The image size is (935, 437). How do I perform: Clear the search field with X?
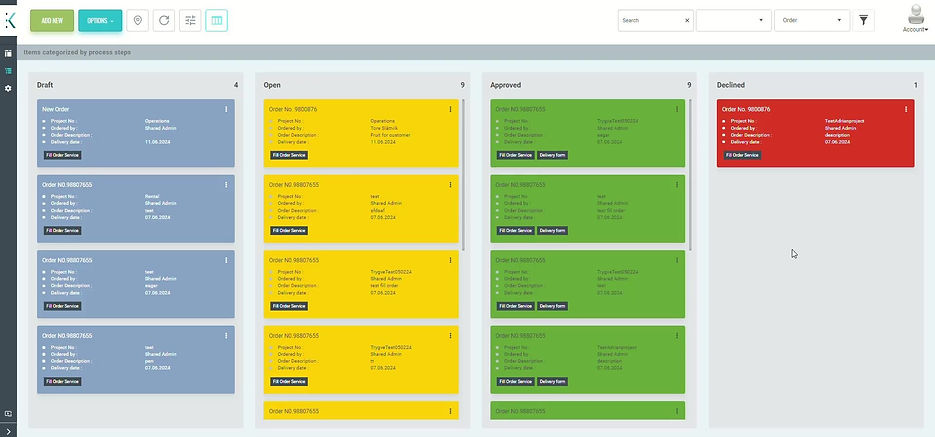click(687, 20)
